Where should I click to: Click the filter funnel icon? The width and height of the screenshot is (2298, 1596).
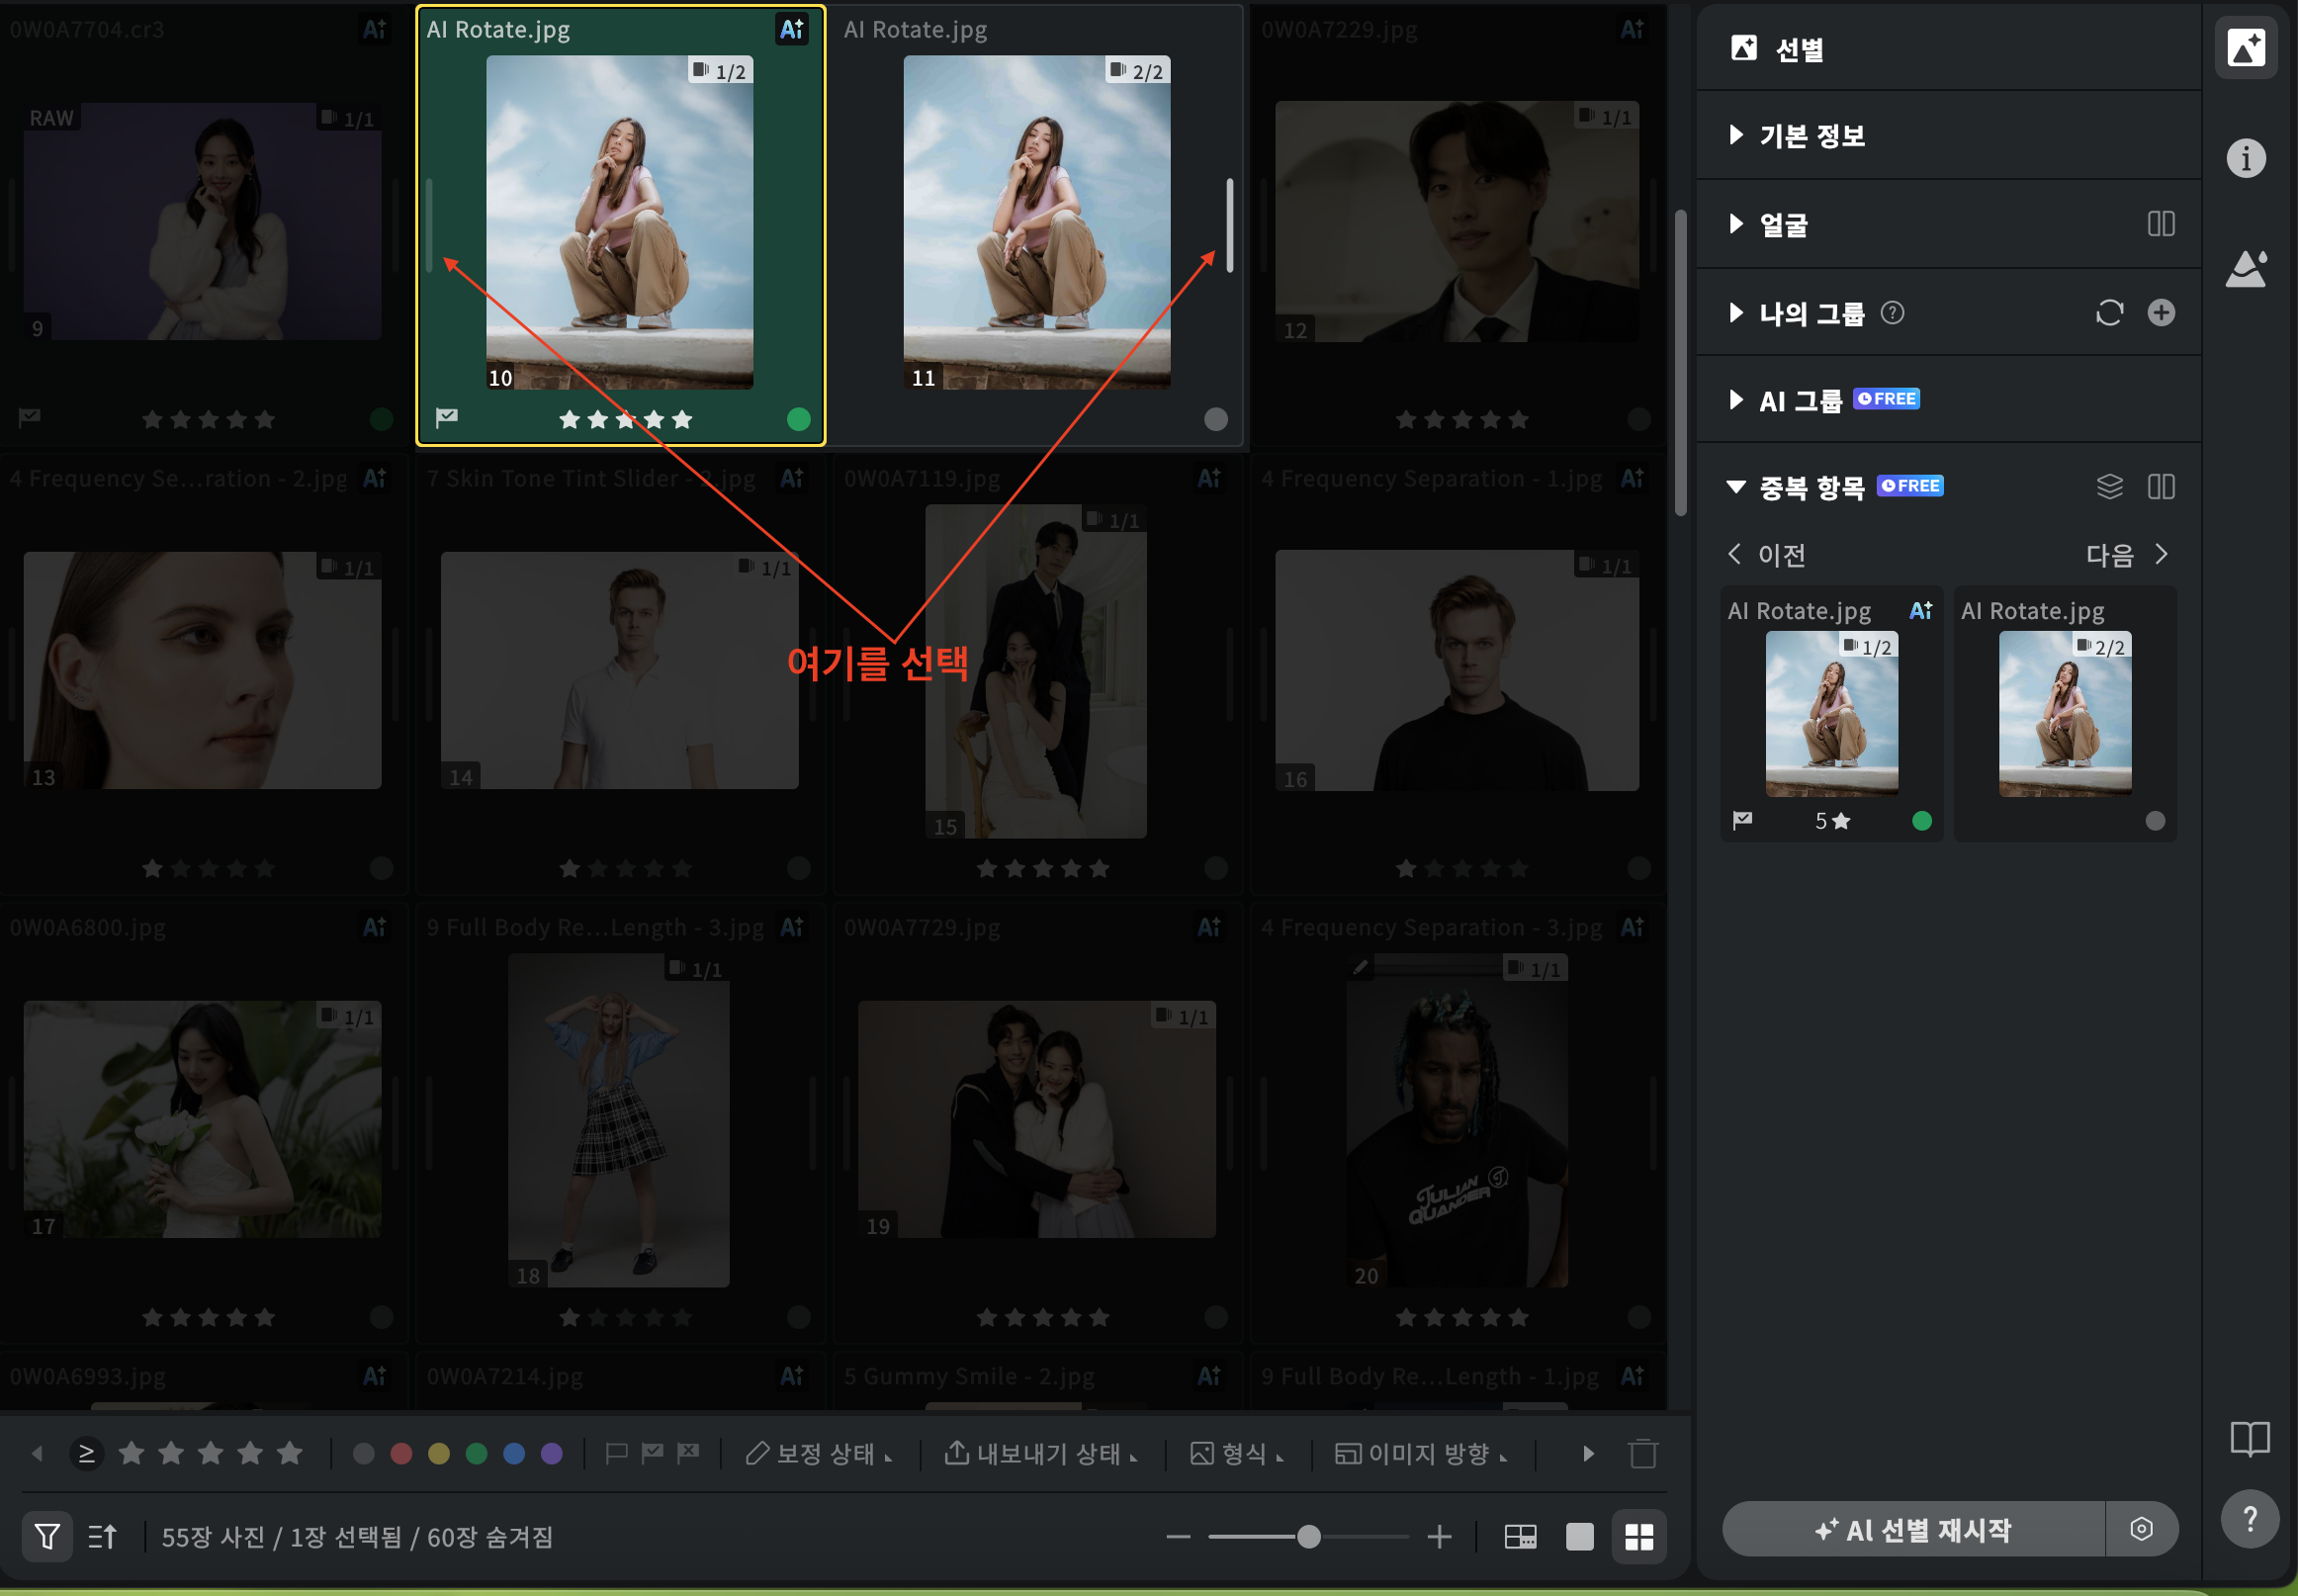(46, 1536)
